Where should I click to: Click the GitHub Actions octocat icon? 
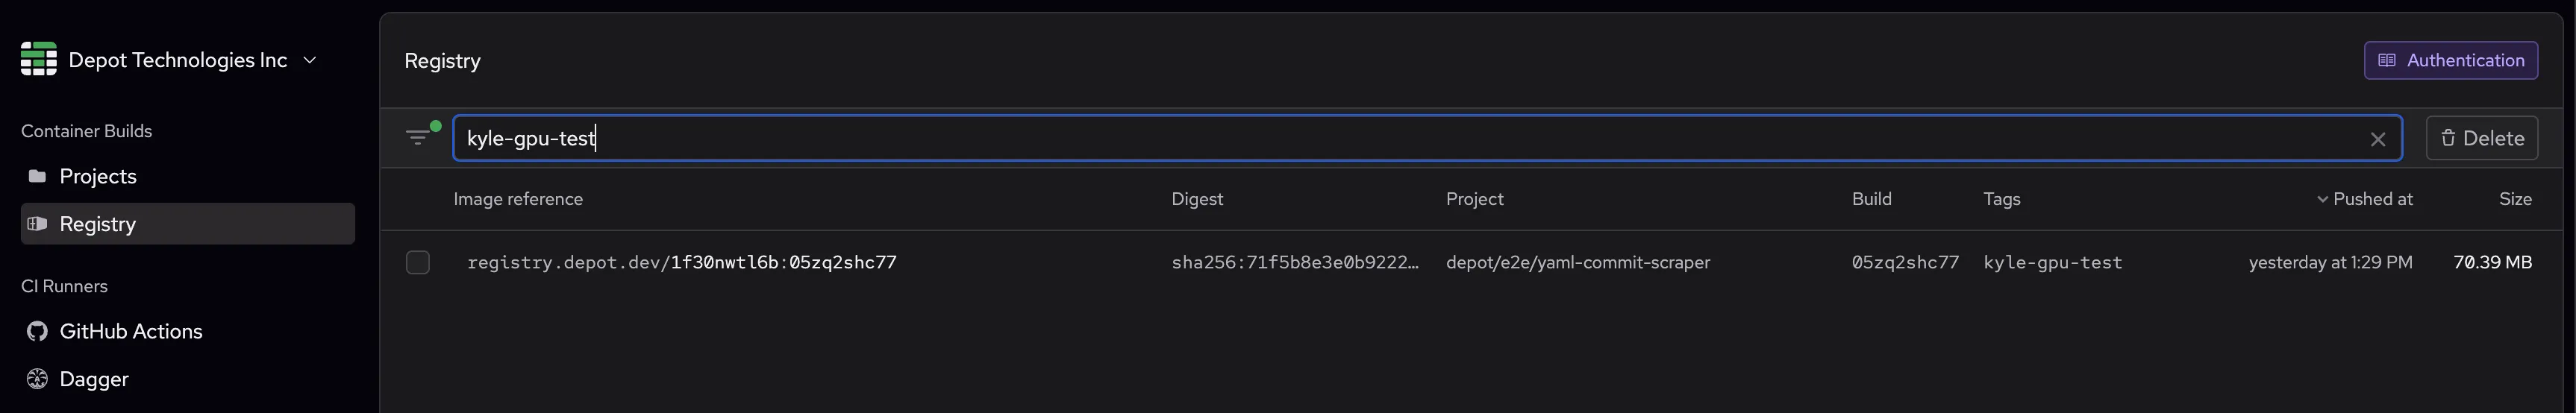click(38, 332)
